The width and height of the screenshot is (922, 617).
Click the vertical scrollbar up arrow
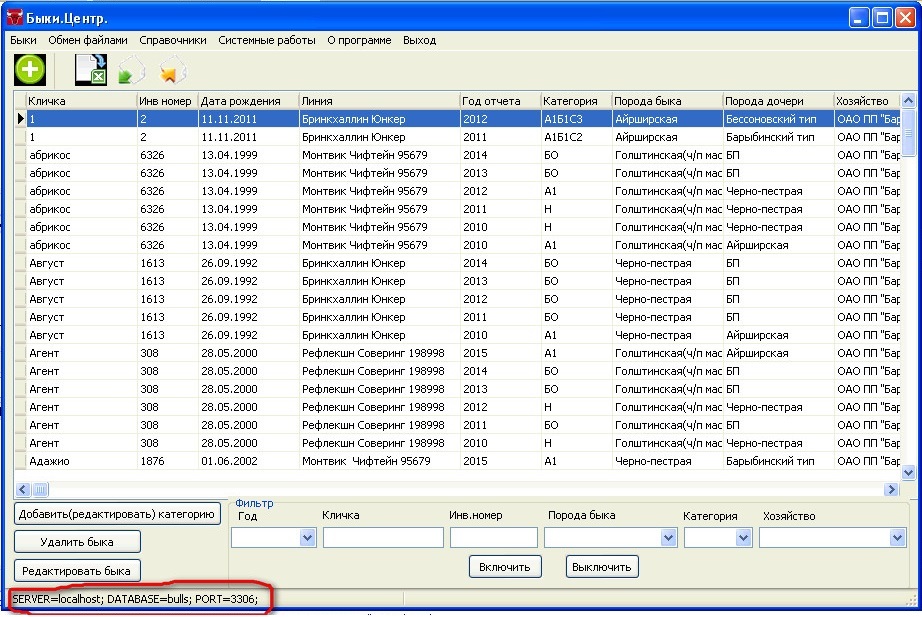(908, 101)
